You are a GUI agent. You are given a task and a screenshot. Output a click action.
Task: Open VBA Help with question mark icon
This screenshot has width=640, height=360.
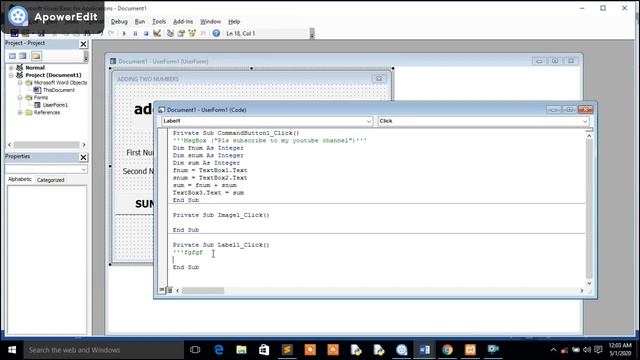(x=216, y=33)
